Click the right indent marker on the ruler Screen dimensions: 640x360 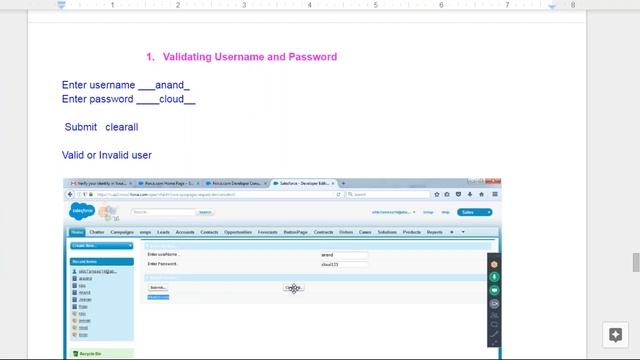tap(552, 6)
